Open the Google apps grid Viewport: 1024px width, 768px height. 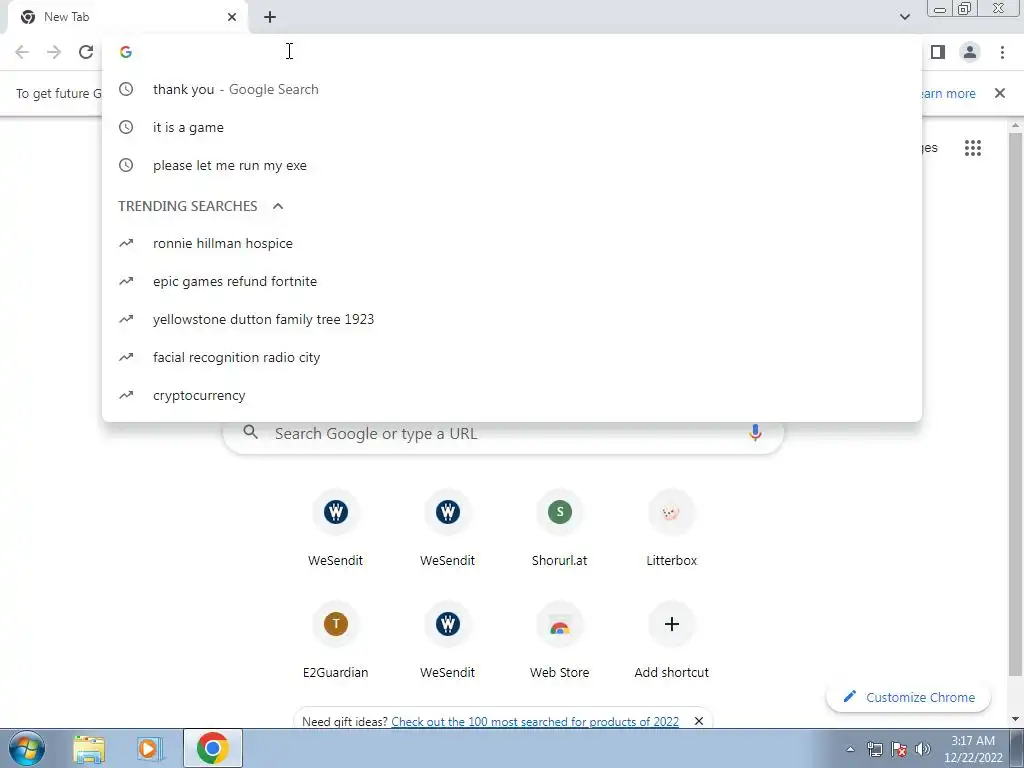(972, 148)
